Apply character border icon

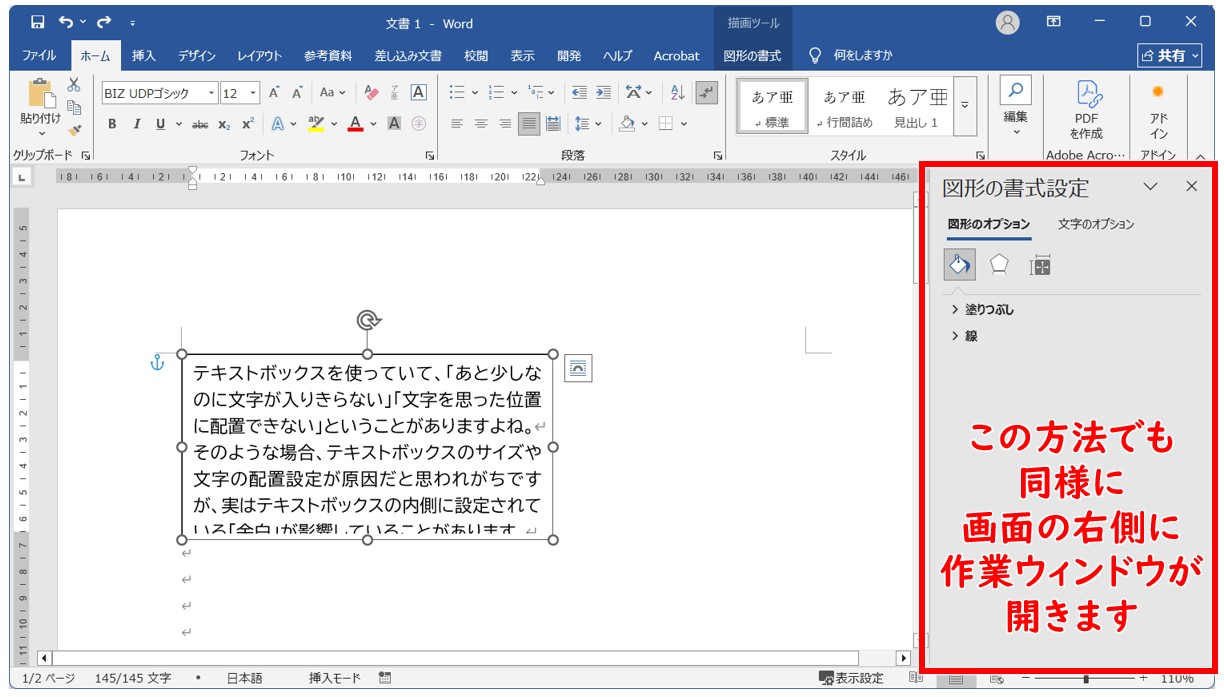click(418, 93)
